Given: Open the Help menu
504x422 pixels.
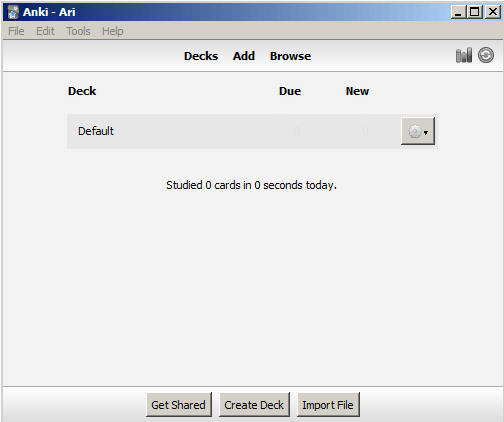Looking at the screenshot, I should click(113, 31).
